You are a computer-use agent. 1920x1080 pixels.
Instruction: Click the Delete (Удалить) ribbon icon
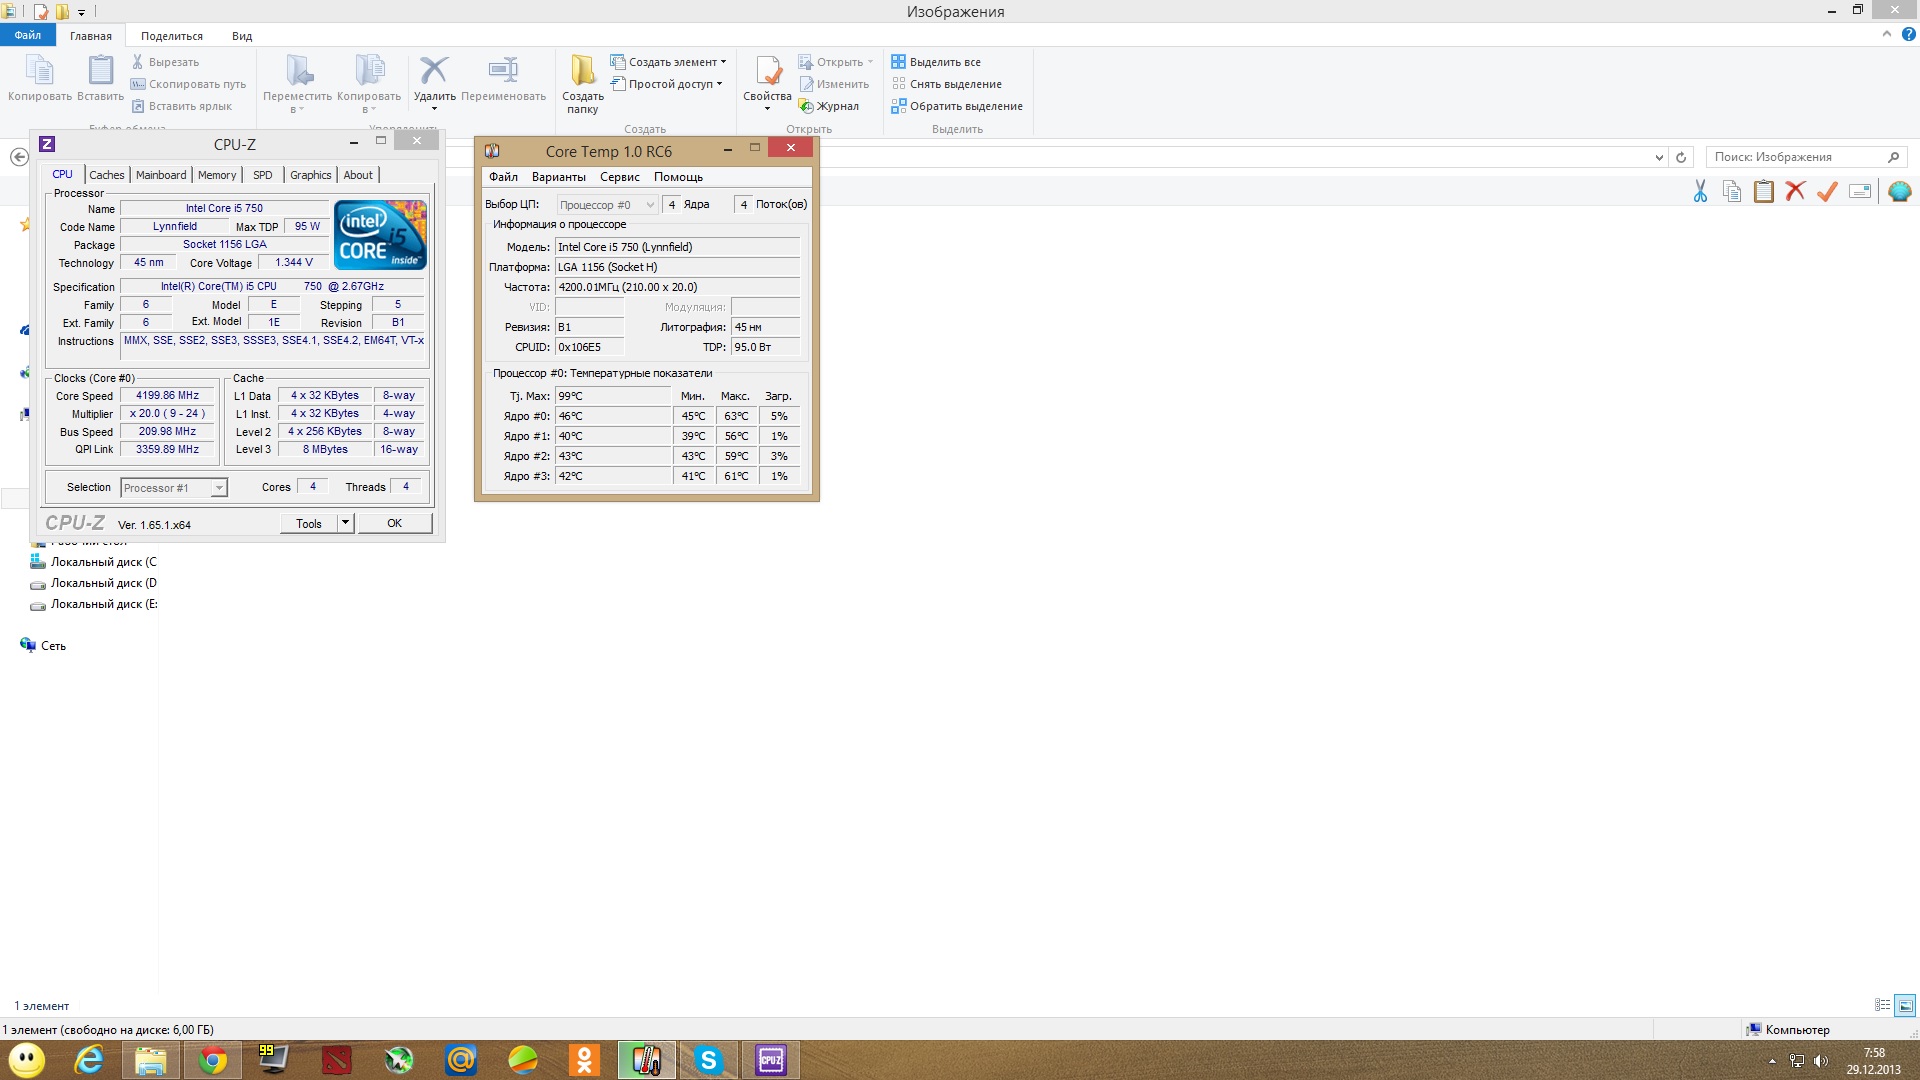[434, 82]
